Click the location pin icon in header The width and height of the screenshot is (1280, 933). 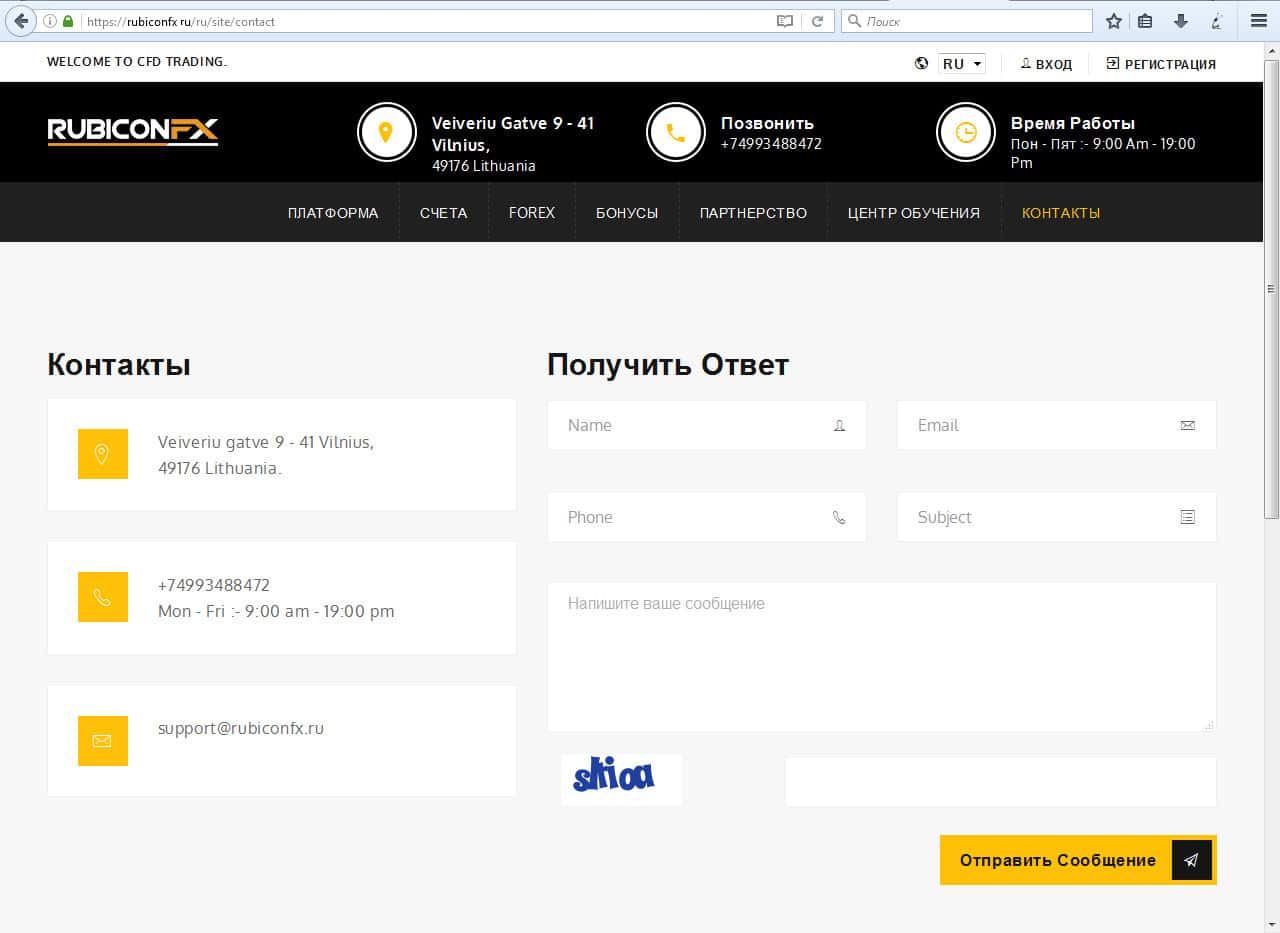[386, 132]
